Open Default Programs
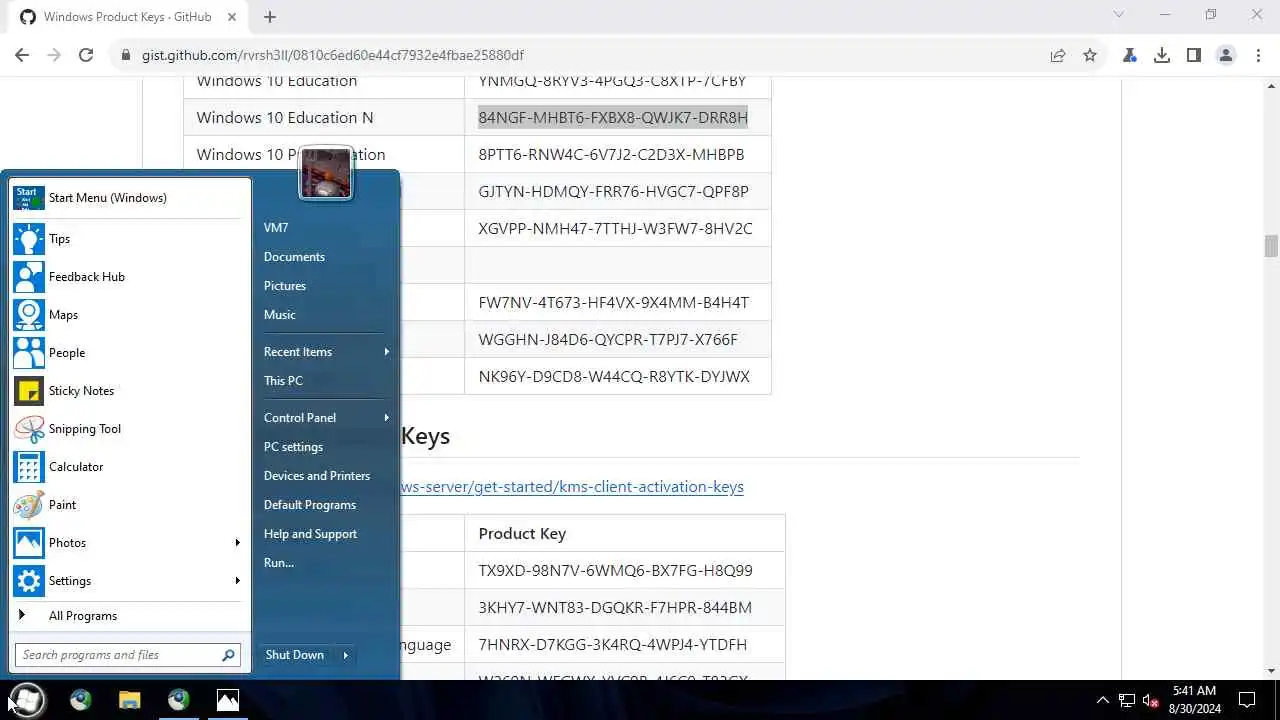Screen dimensions: 1280x720 pos(310,505)
